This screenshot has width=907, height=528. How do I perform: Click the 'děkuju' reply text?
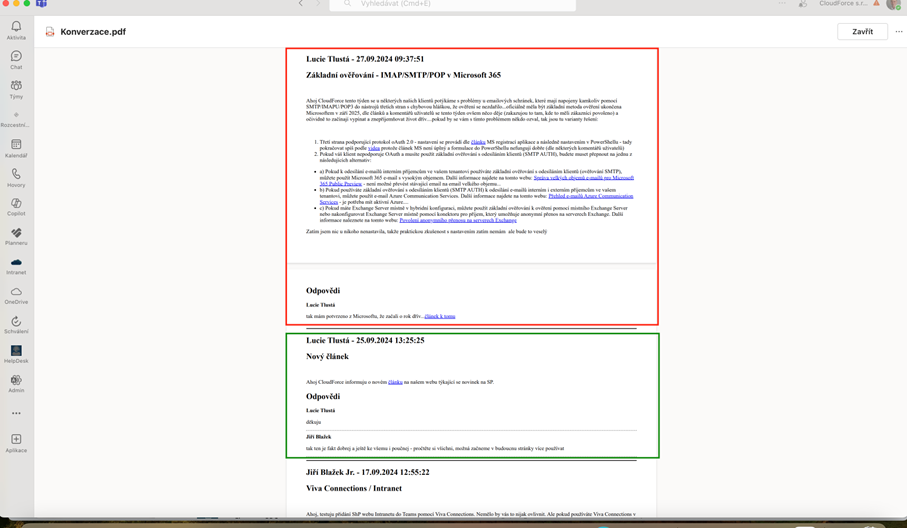click(314, 422)
